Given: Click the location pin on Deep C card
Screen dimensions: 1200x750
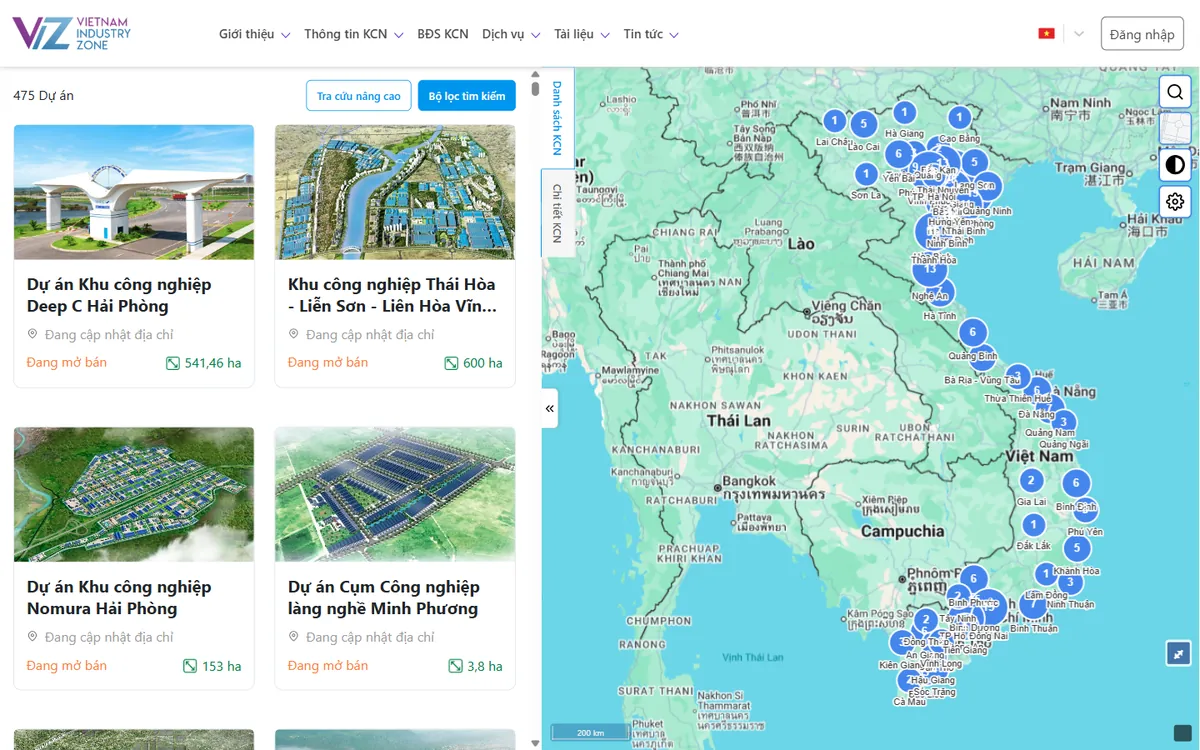Looking at the screenshot, I should (32, 334).
